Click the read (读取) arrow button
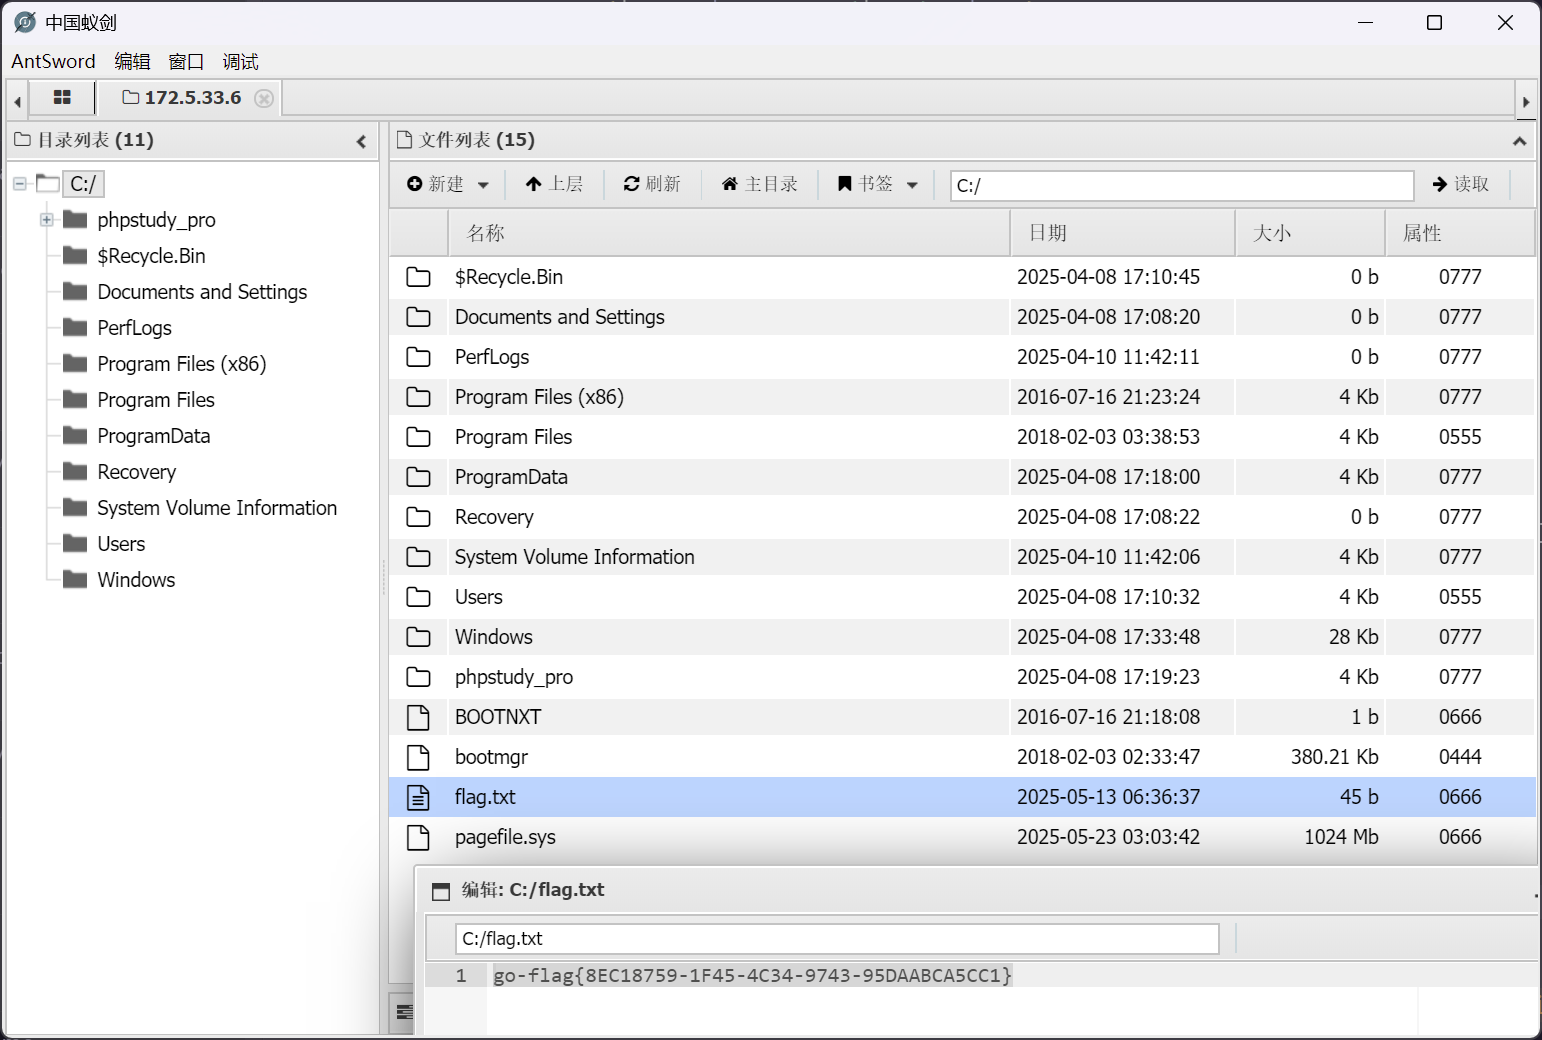This screenshot has height=1040, width=1542. pos(1461,184)
